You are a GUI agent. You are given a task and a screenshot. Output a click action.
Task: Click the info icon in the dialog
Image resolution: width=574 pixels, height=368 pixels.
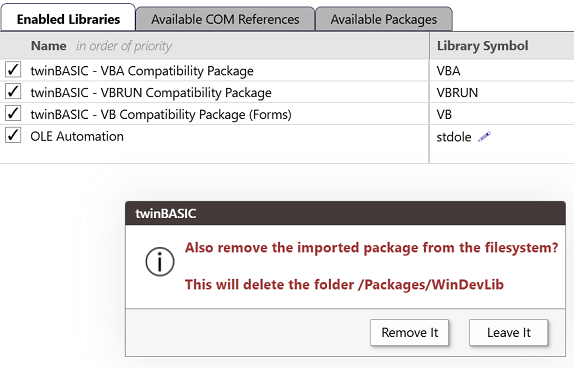(x=160, y=262)
